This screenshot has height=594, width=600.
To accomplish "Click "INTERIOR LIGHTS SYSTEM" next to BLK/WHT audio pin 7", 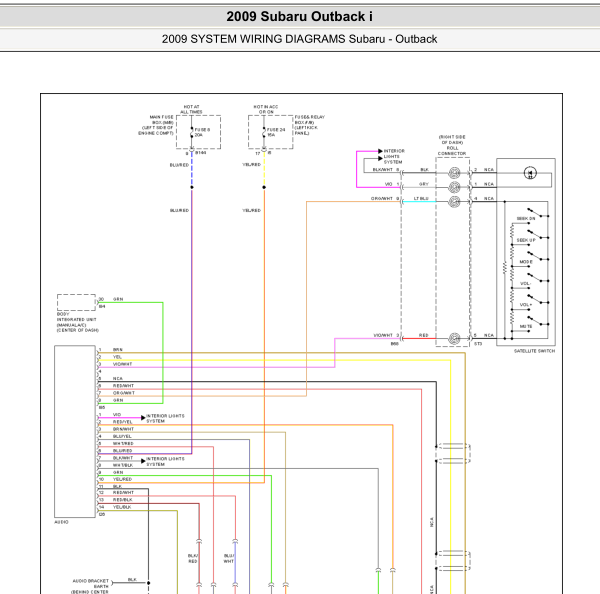I will point(165,461).
